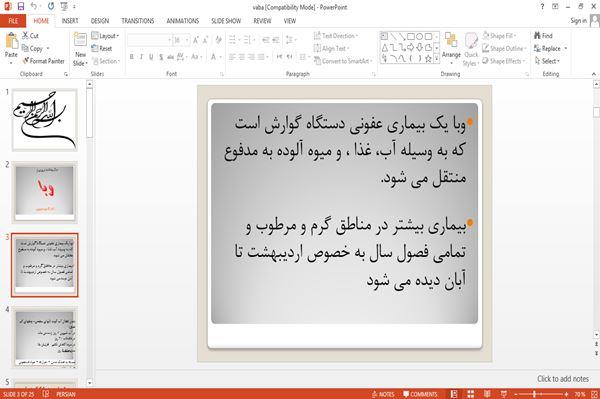The image size is (600, 399).
Task: Click Convert to SmartArt button
Action: (342, 61)
